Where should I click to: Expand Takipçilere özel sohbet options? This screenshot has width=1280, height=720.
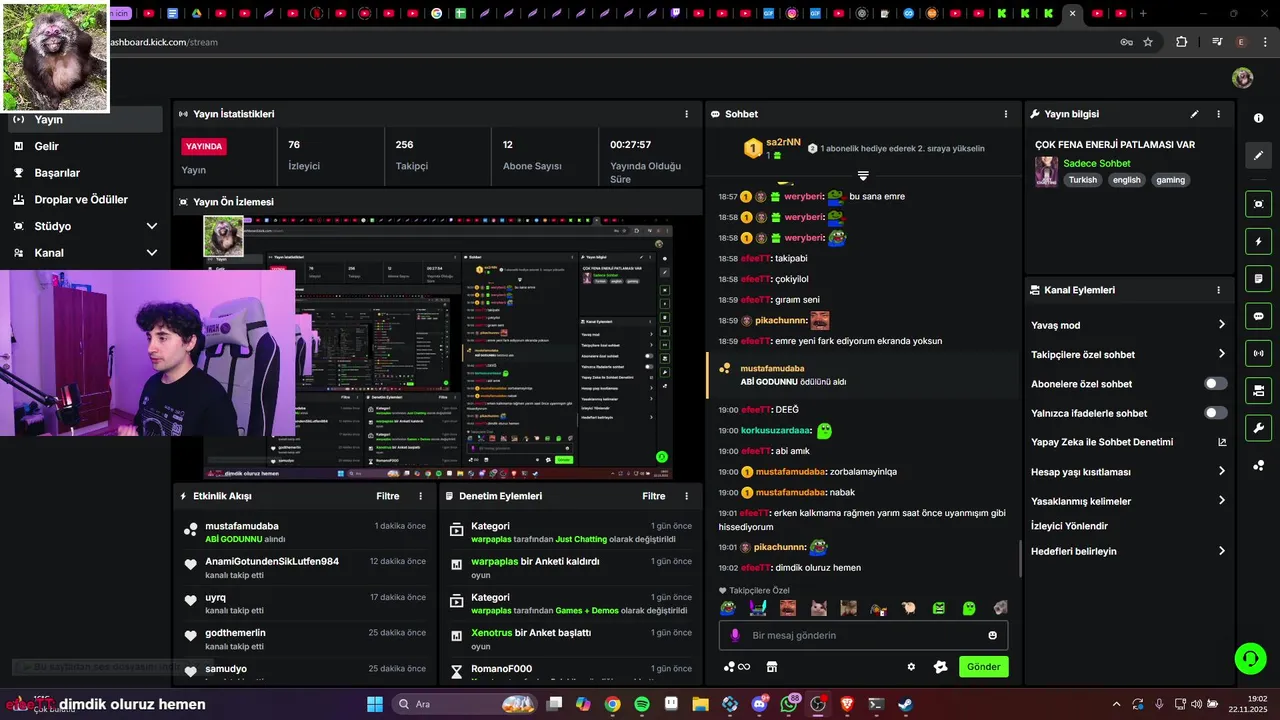tap(1222, 354)
